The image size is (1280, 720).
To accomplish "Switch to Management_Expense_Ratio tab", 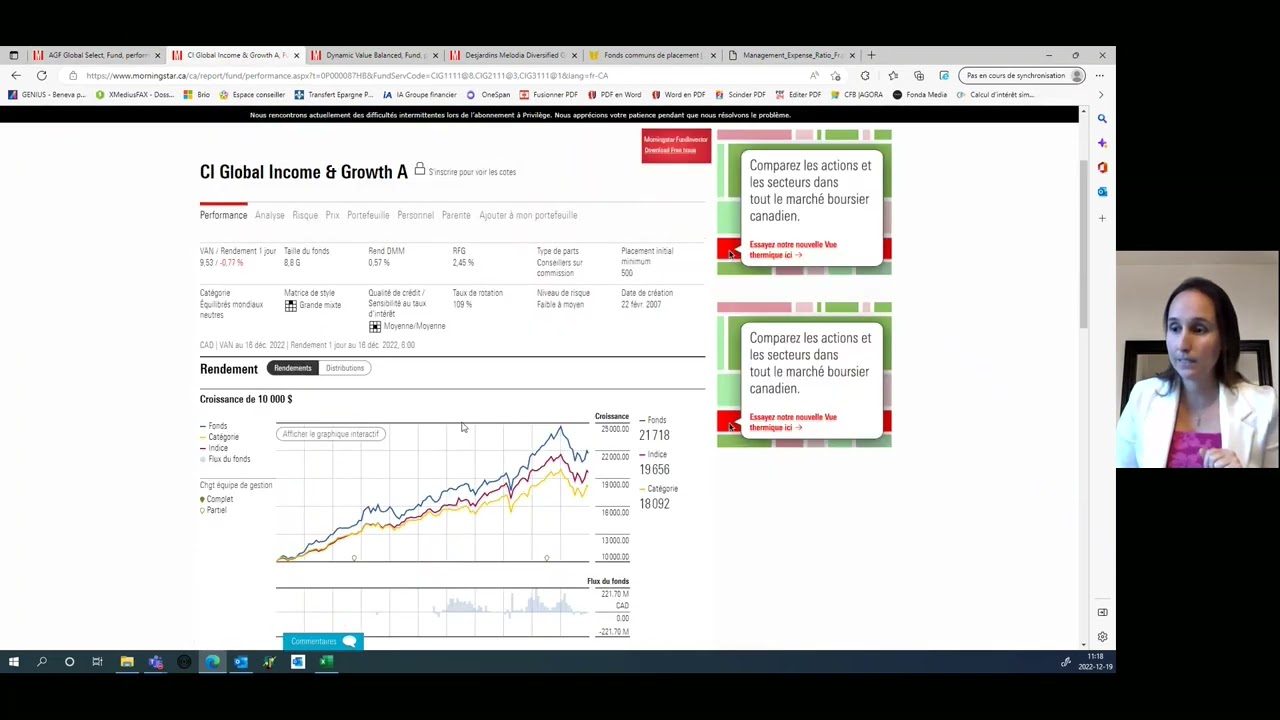I will [x=792, y=55].
